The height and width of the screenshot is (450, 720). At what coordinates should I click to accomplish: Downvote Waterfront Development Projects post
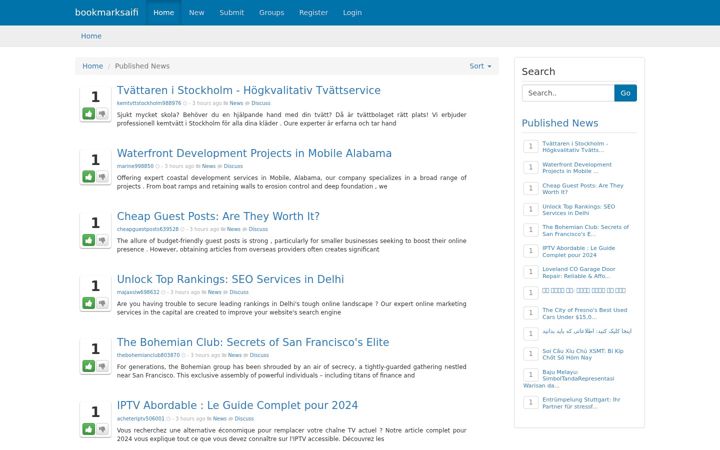pyautogui.click(x=102, y=176)
